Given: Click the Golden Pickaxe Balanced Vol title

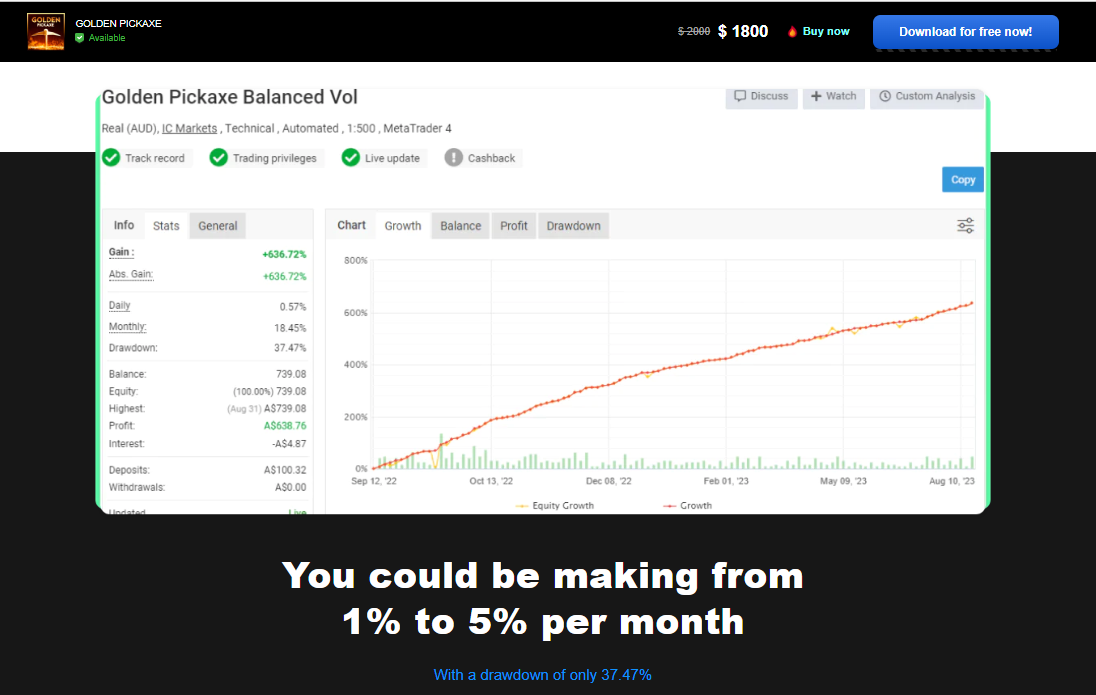Looking at the screenshot, I should (230, 97).
